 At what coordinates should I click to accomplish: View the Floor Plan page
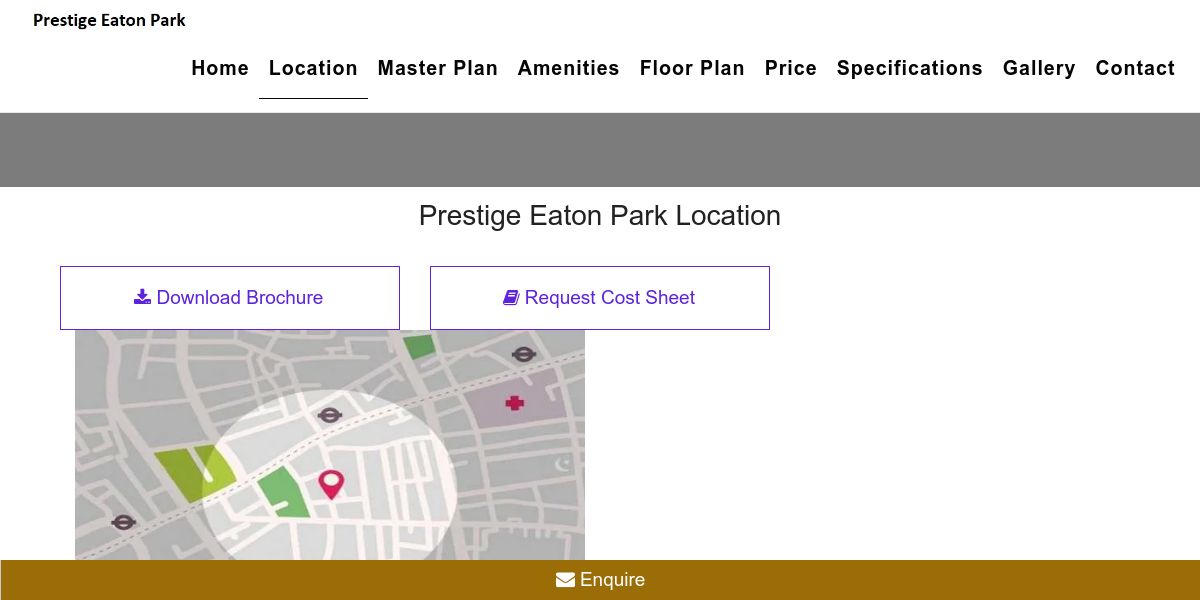click(x=692, y=68)
